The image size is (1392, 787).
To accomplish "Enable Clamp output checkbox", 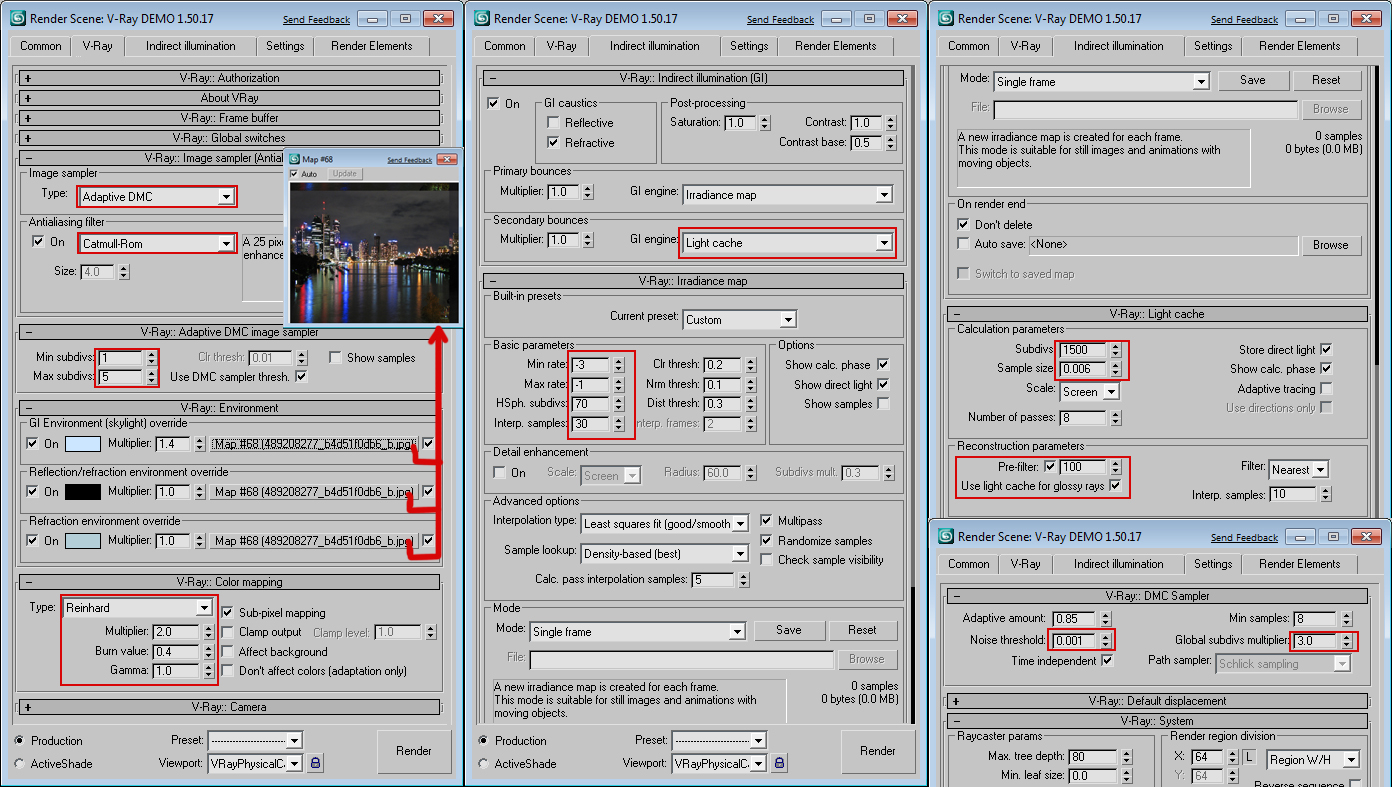I will coord(228,632).
